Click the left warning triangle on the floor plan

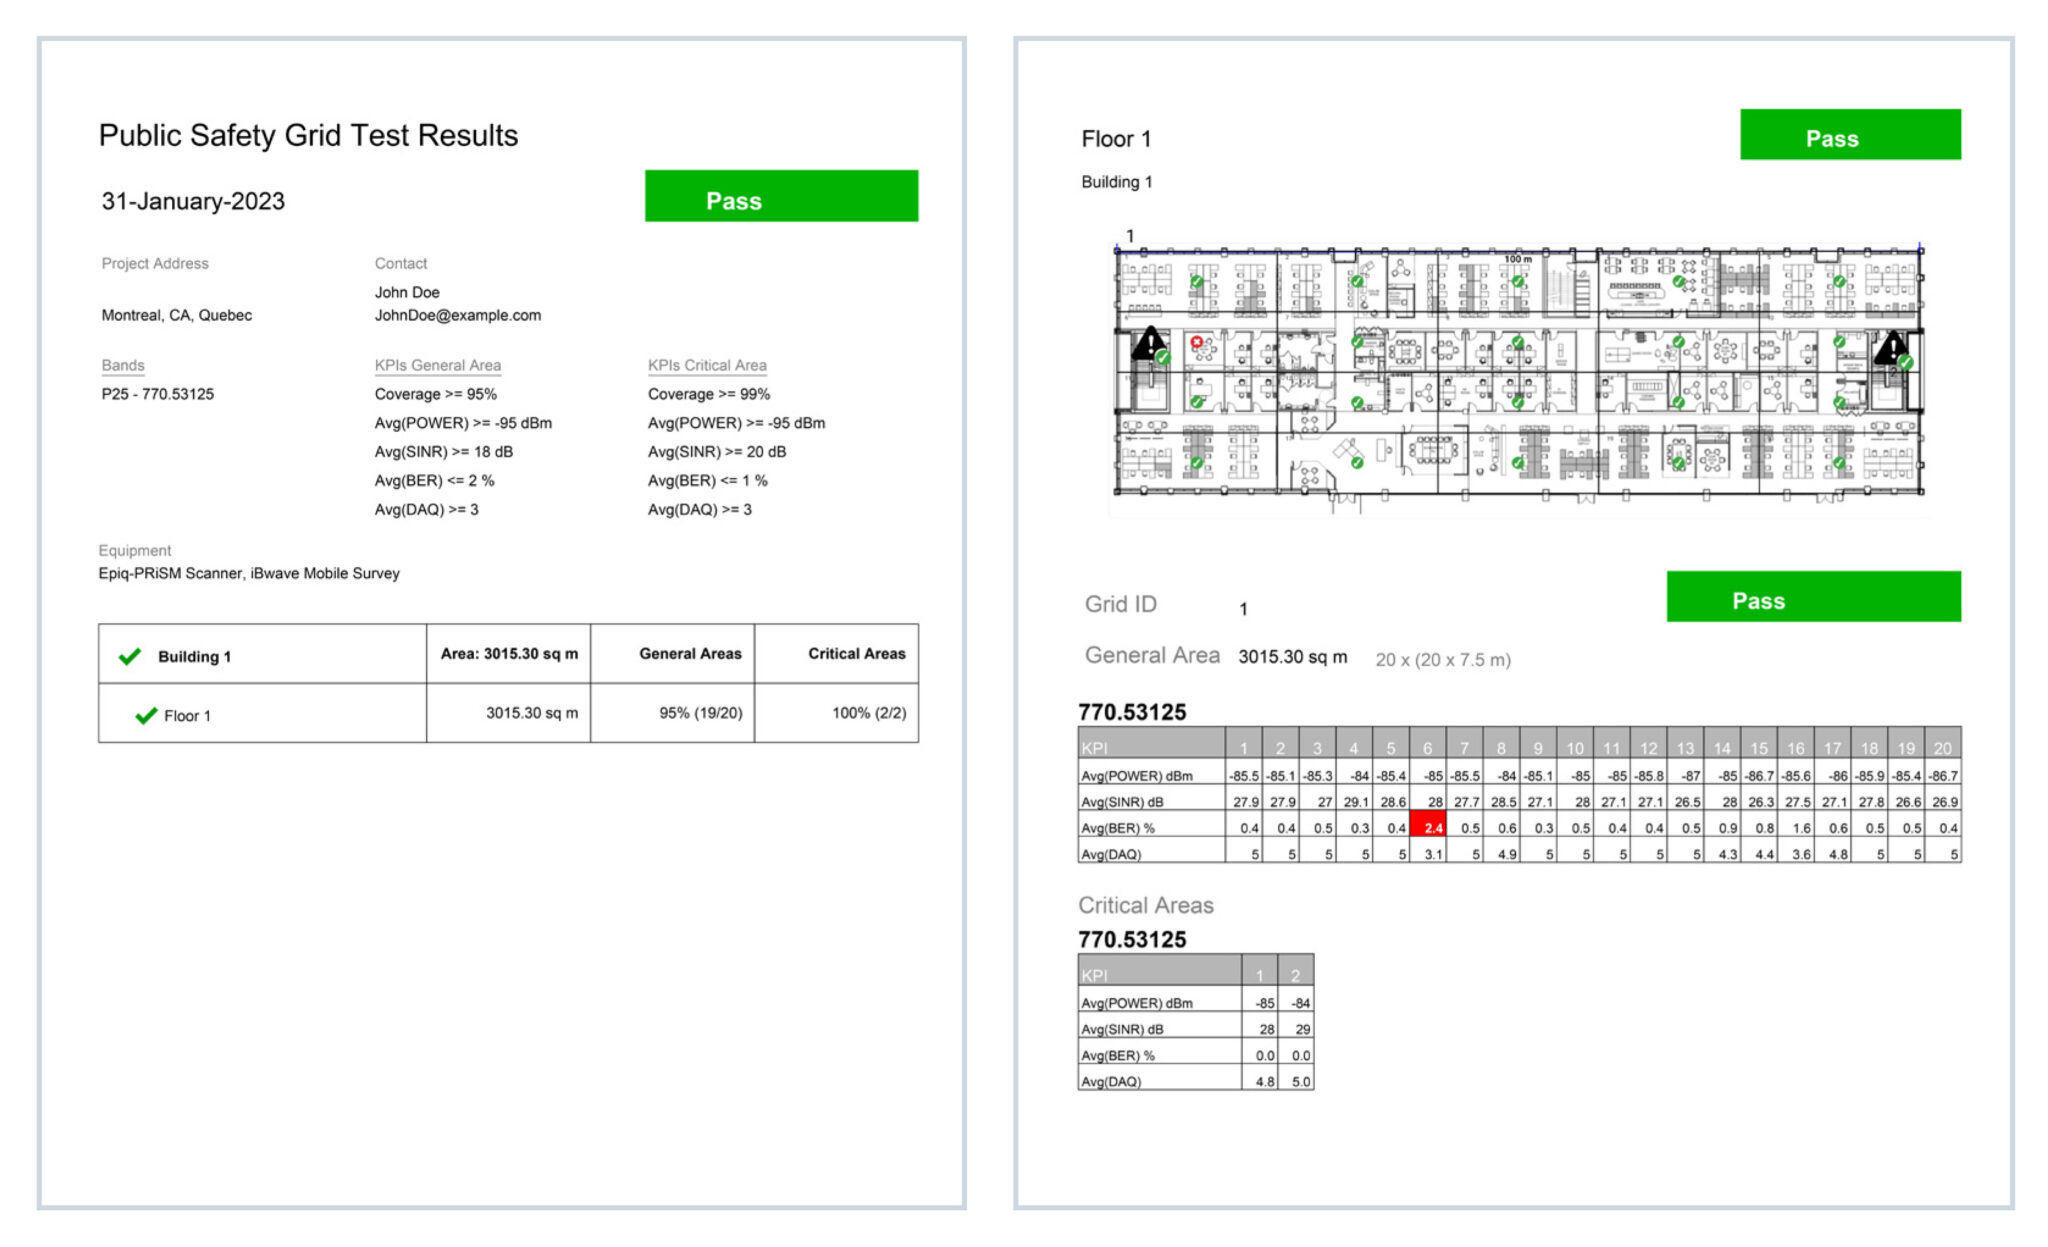[1149, 343]
